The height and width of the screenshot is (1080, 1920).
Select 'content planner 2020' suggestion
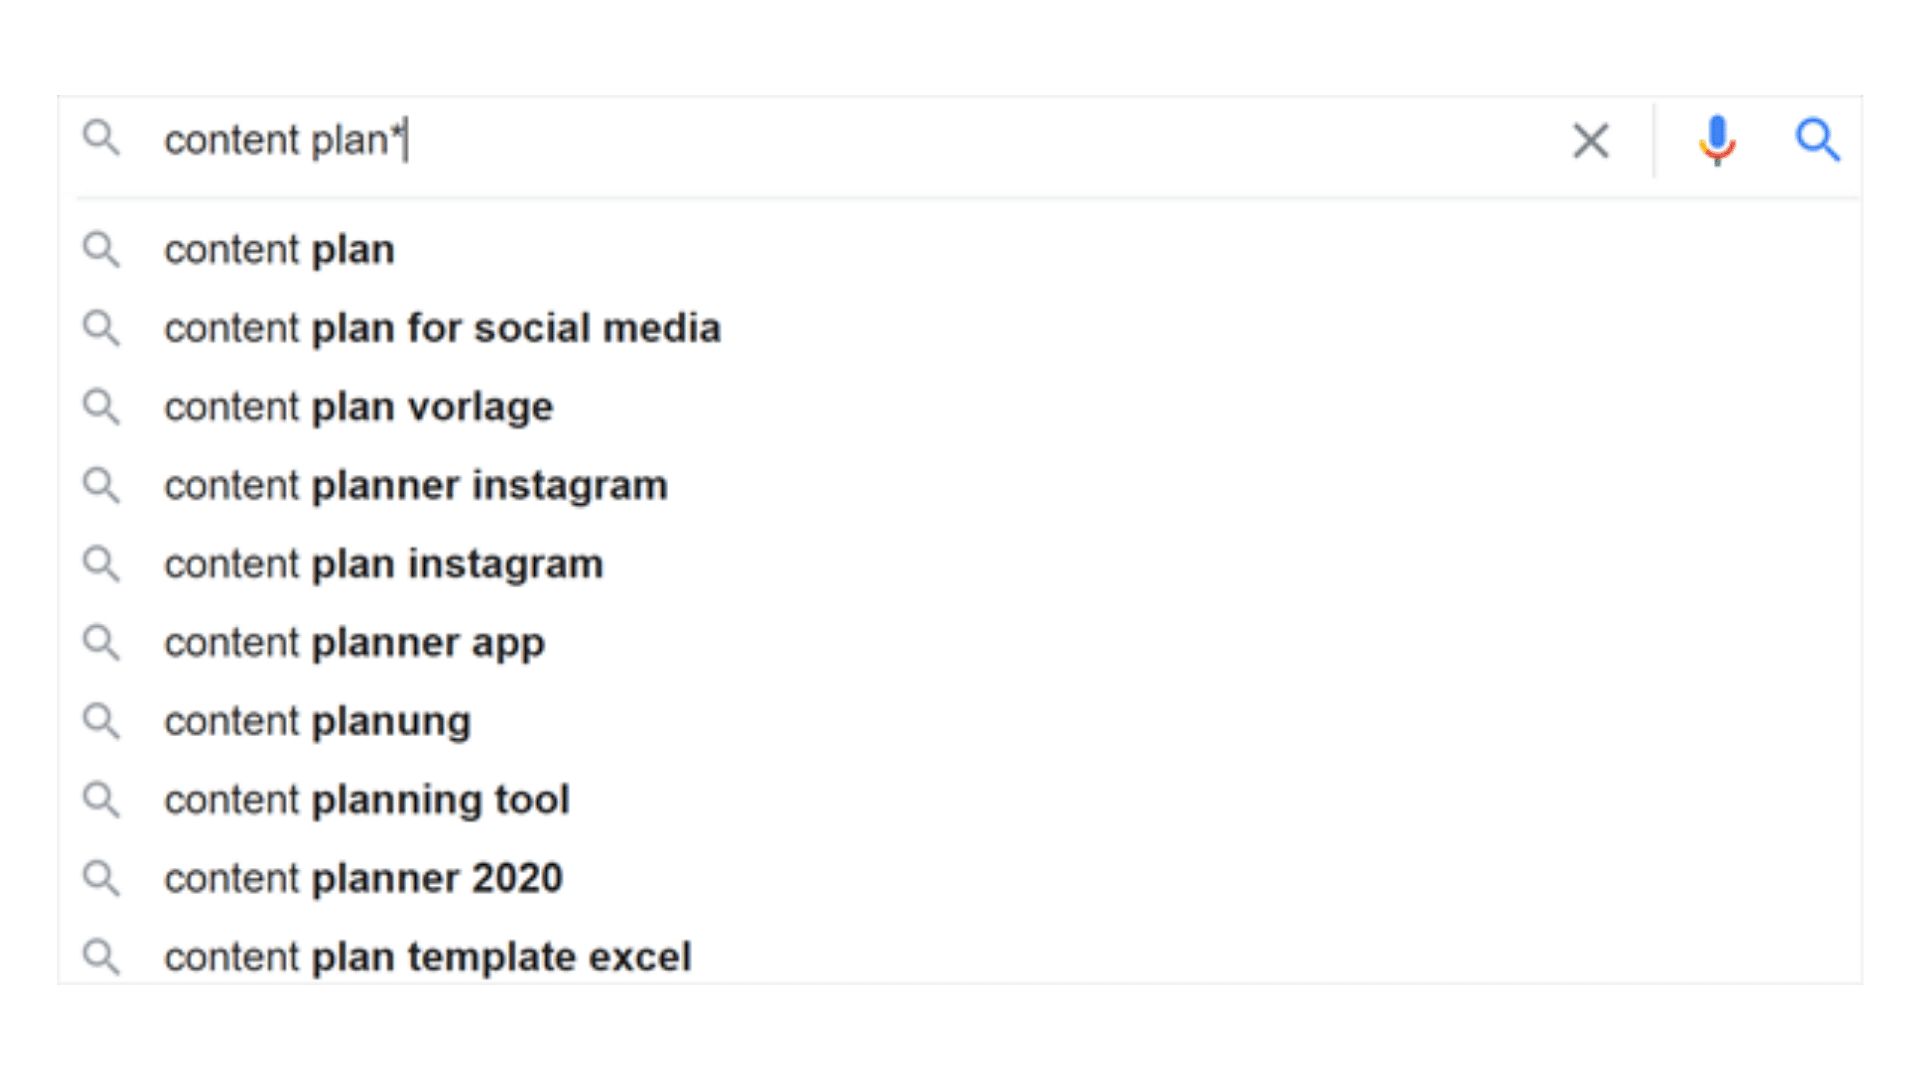pos(960,878)
